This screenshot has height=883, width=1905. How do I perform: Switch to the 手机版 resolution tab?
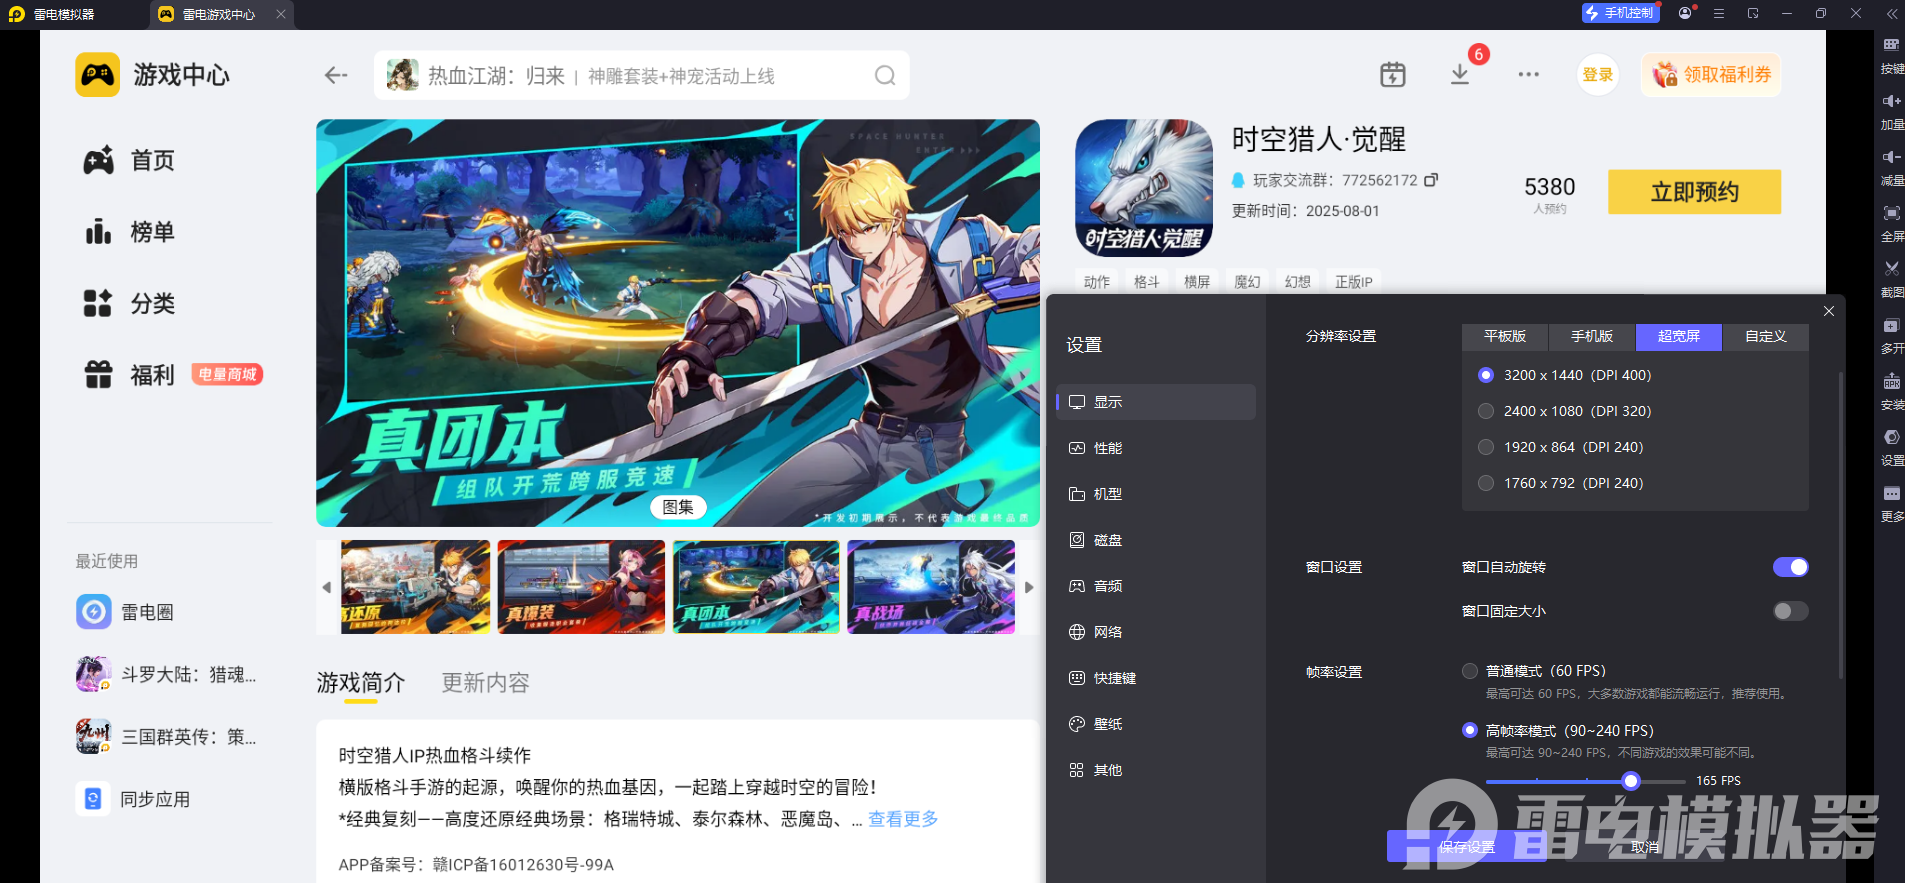(1592, 337)
